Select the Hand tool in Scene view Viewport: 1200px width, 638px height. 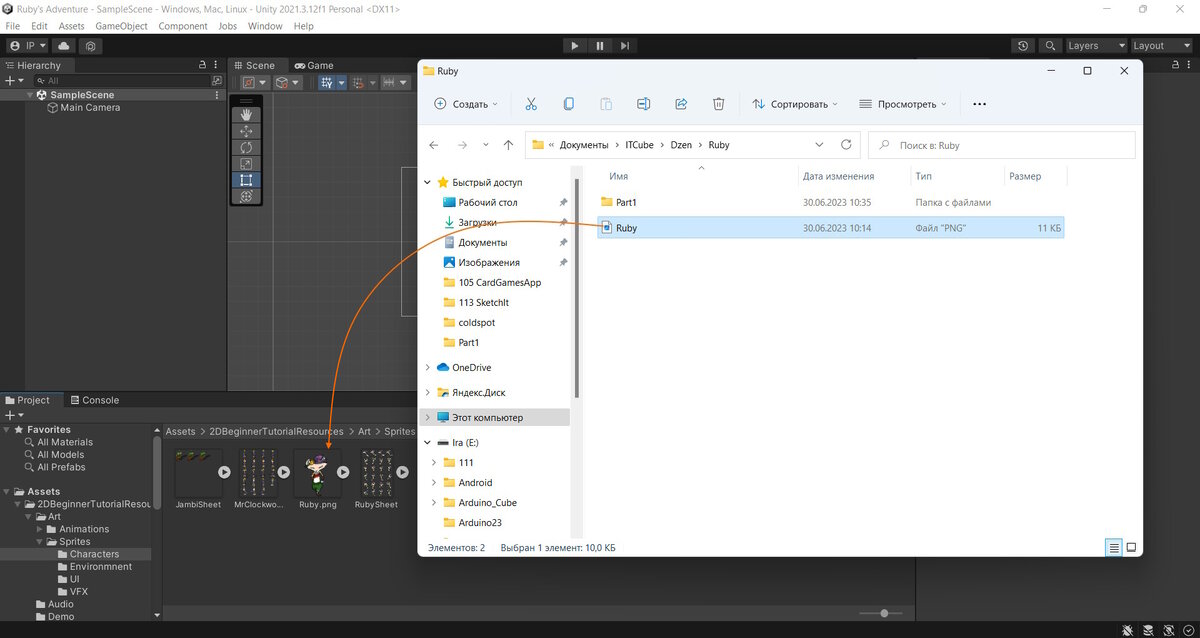coord(246,115)
